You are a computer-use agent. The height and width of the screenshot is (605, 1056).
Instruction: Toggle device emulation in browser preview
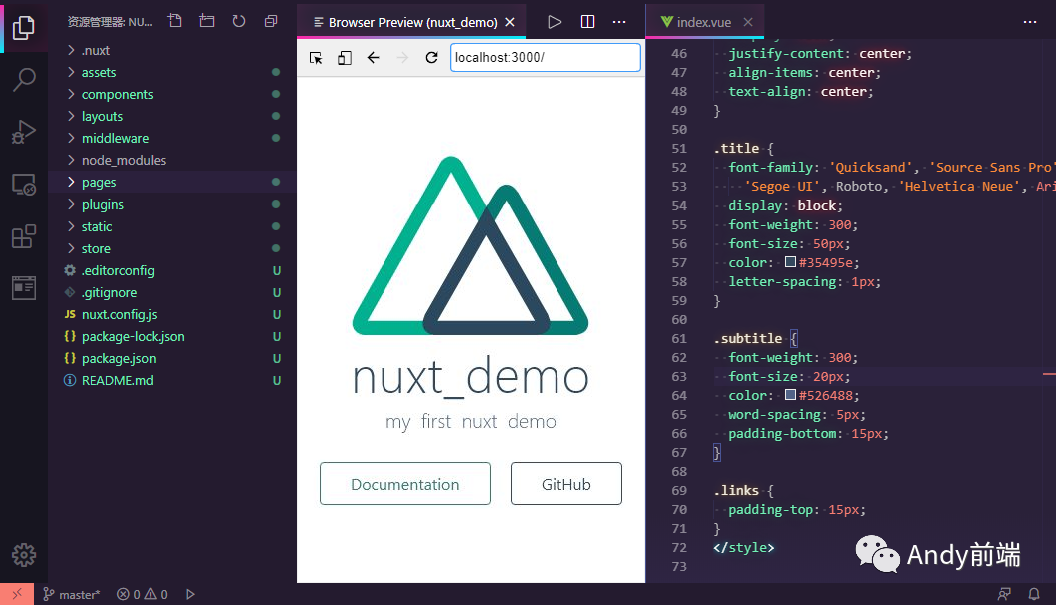(345, 58)
